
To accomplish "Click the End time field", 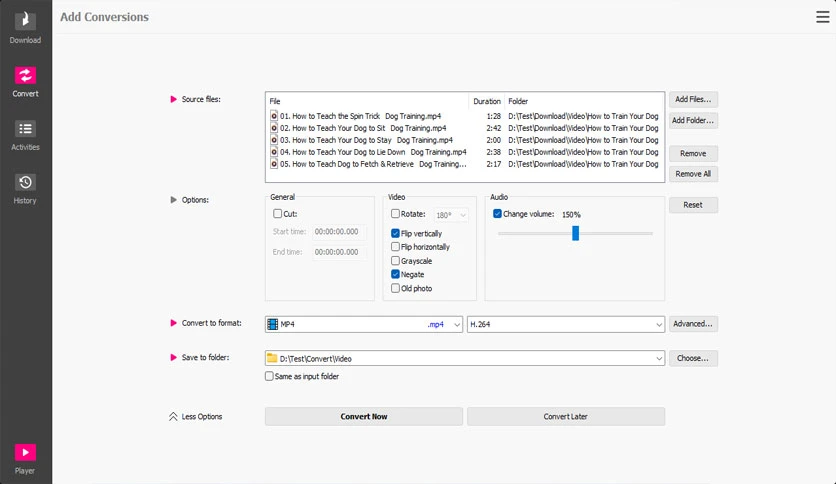I will 339,252.
